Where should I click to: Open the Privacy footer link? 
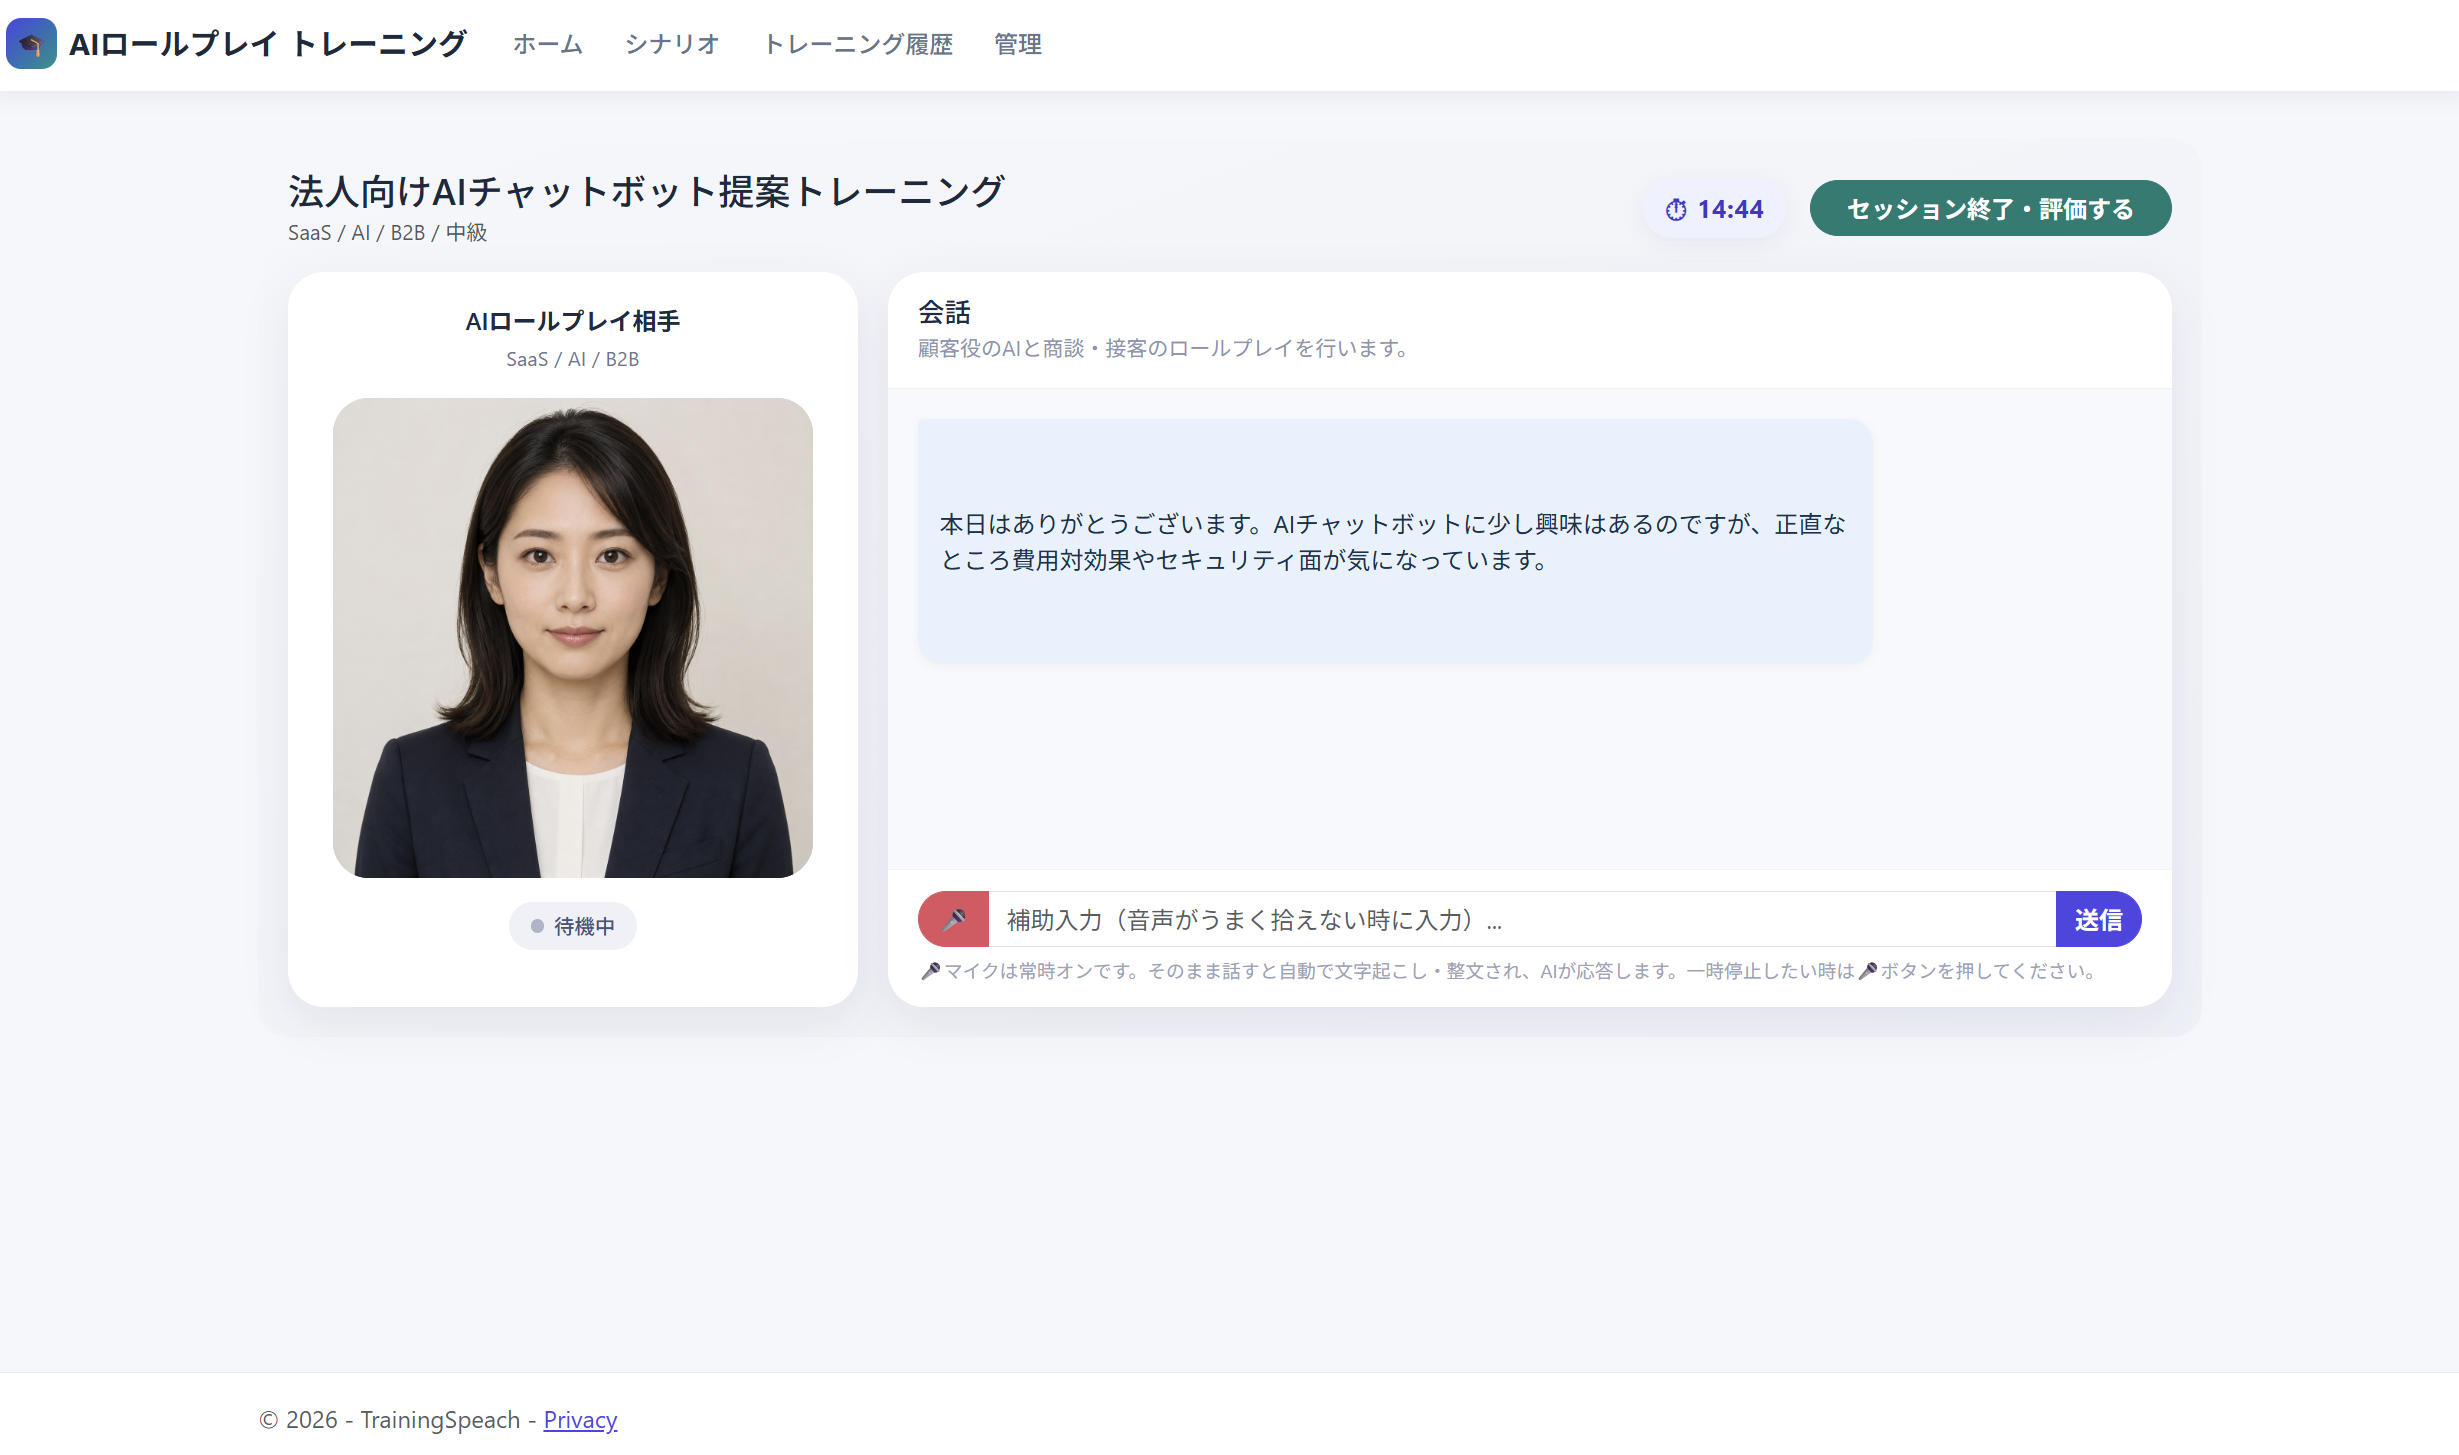click(580, 1419)
